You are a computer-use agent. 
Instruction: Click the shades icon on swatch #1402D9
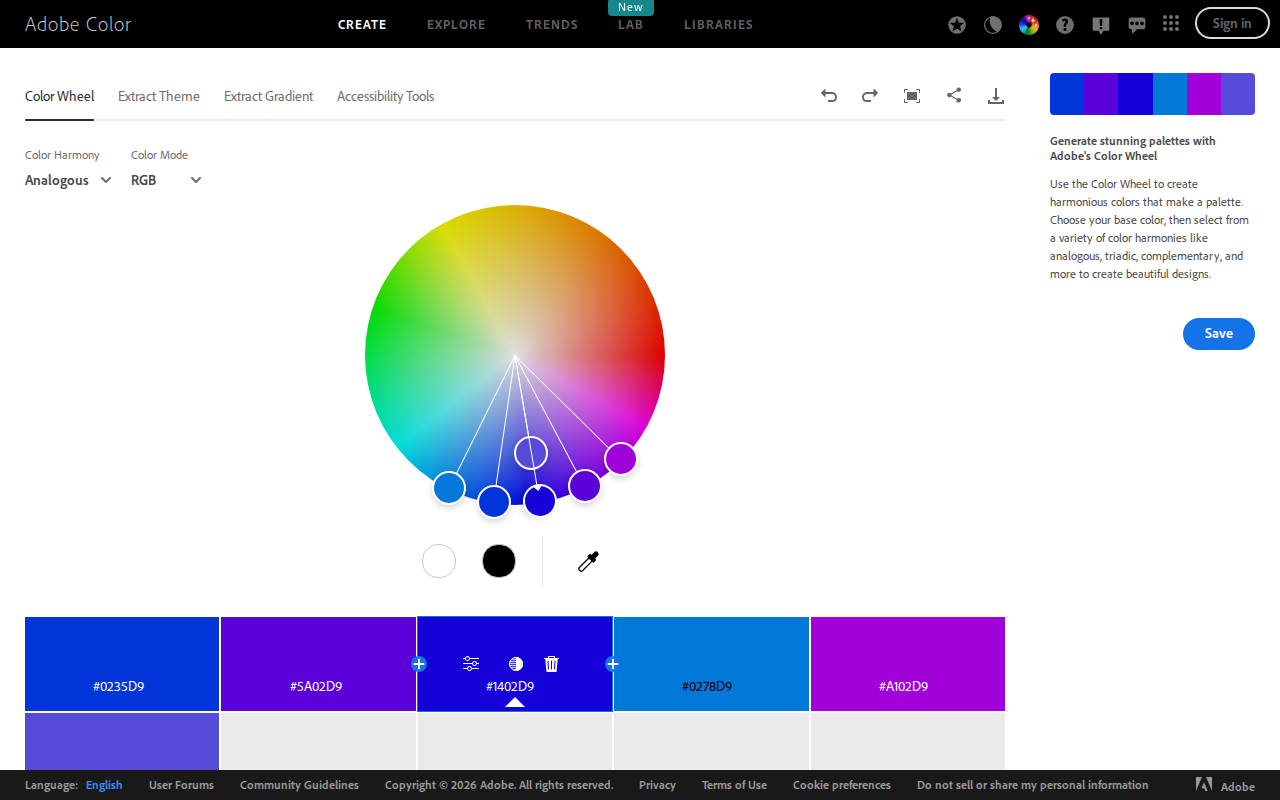[516, 664]
